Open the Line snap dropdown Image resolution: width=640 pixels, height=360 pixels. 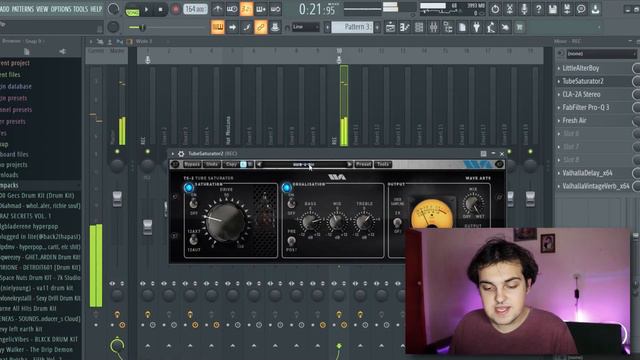pyautogui.click(x=305, y=27)
